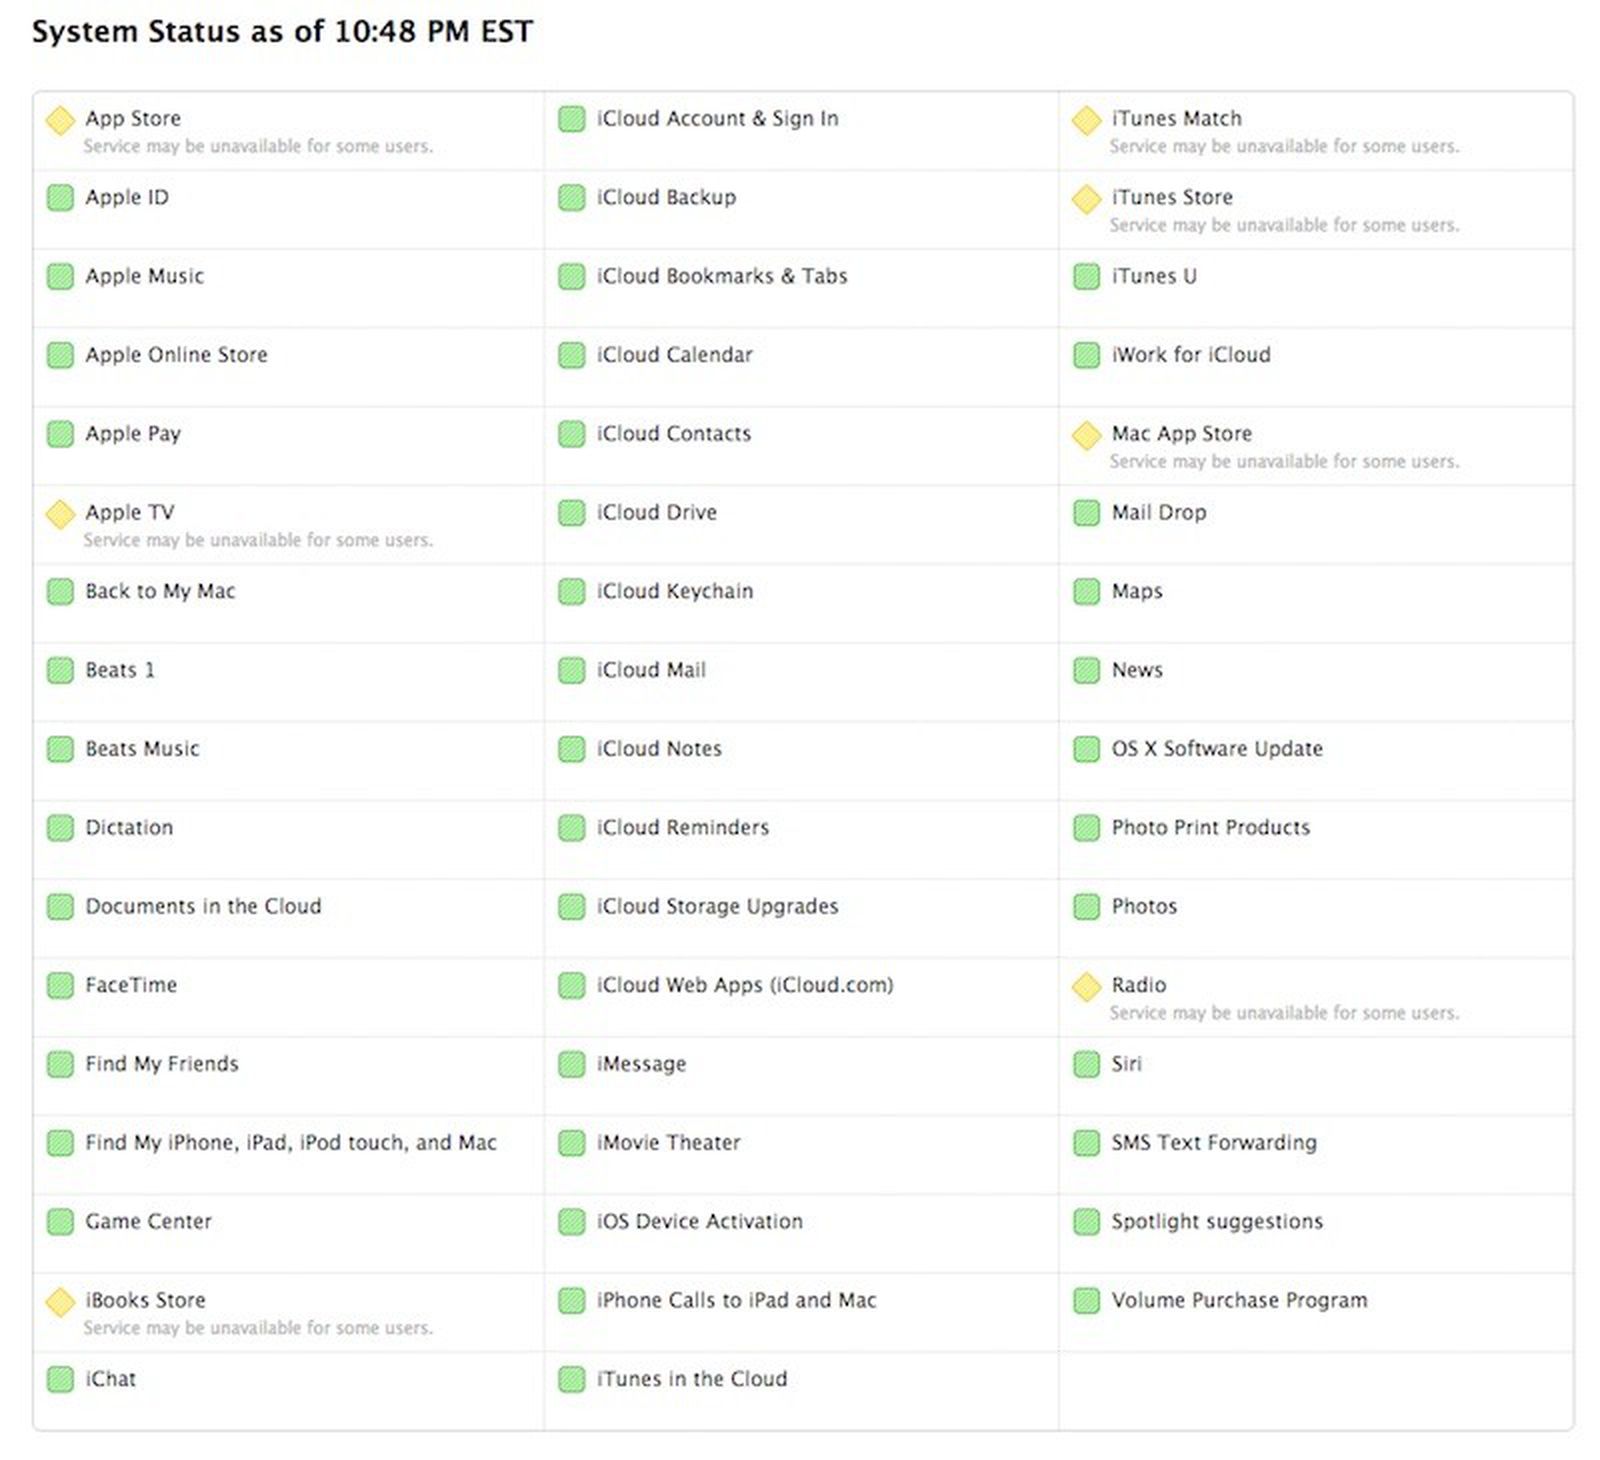The height and width of the screenshot is (1460, 1600).
Task: Select the yellow iBooks Store status diamond
Action: (60, 1301)
